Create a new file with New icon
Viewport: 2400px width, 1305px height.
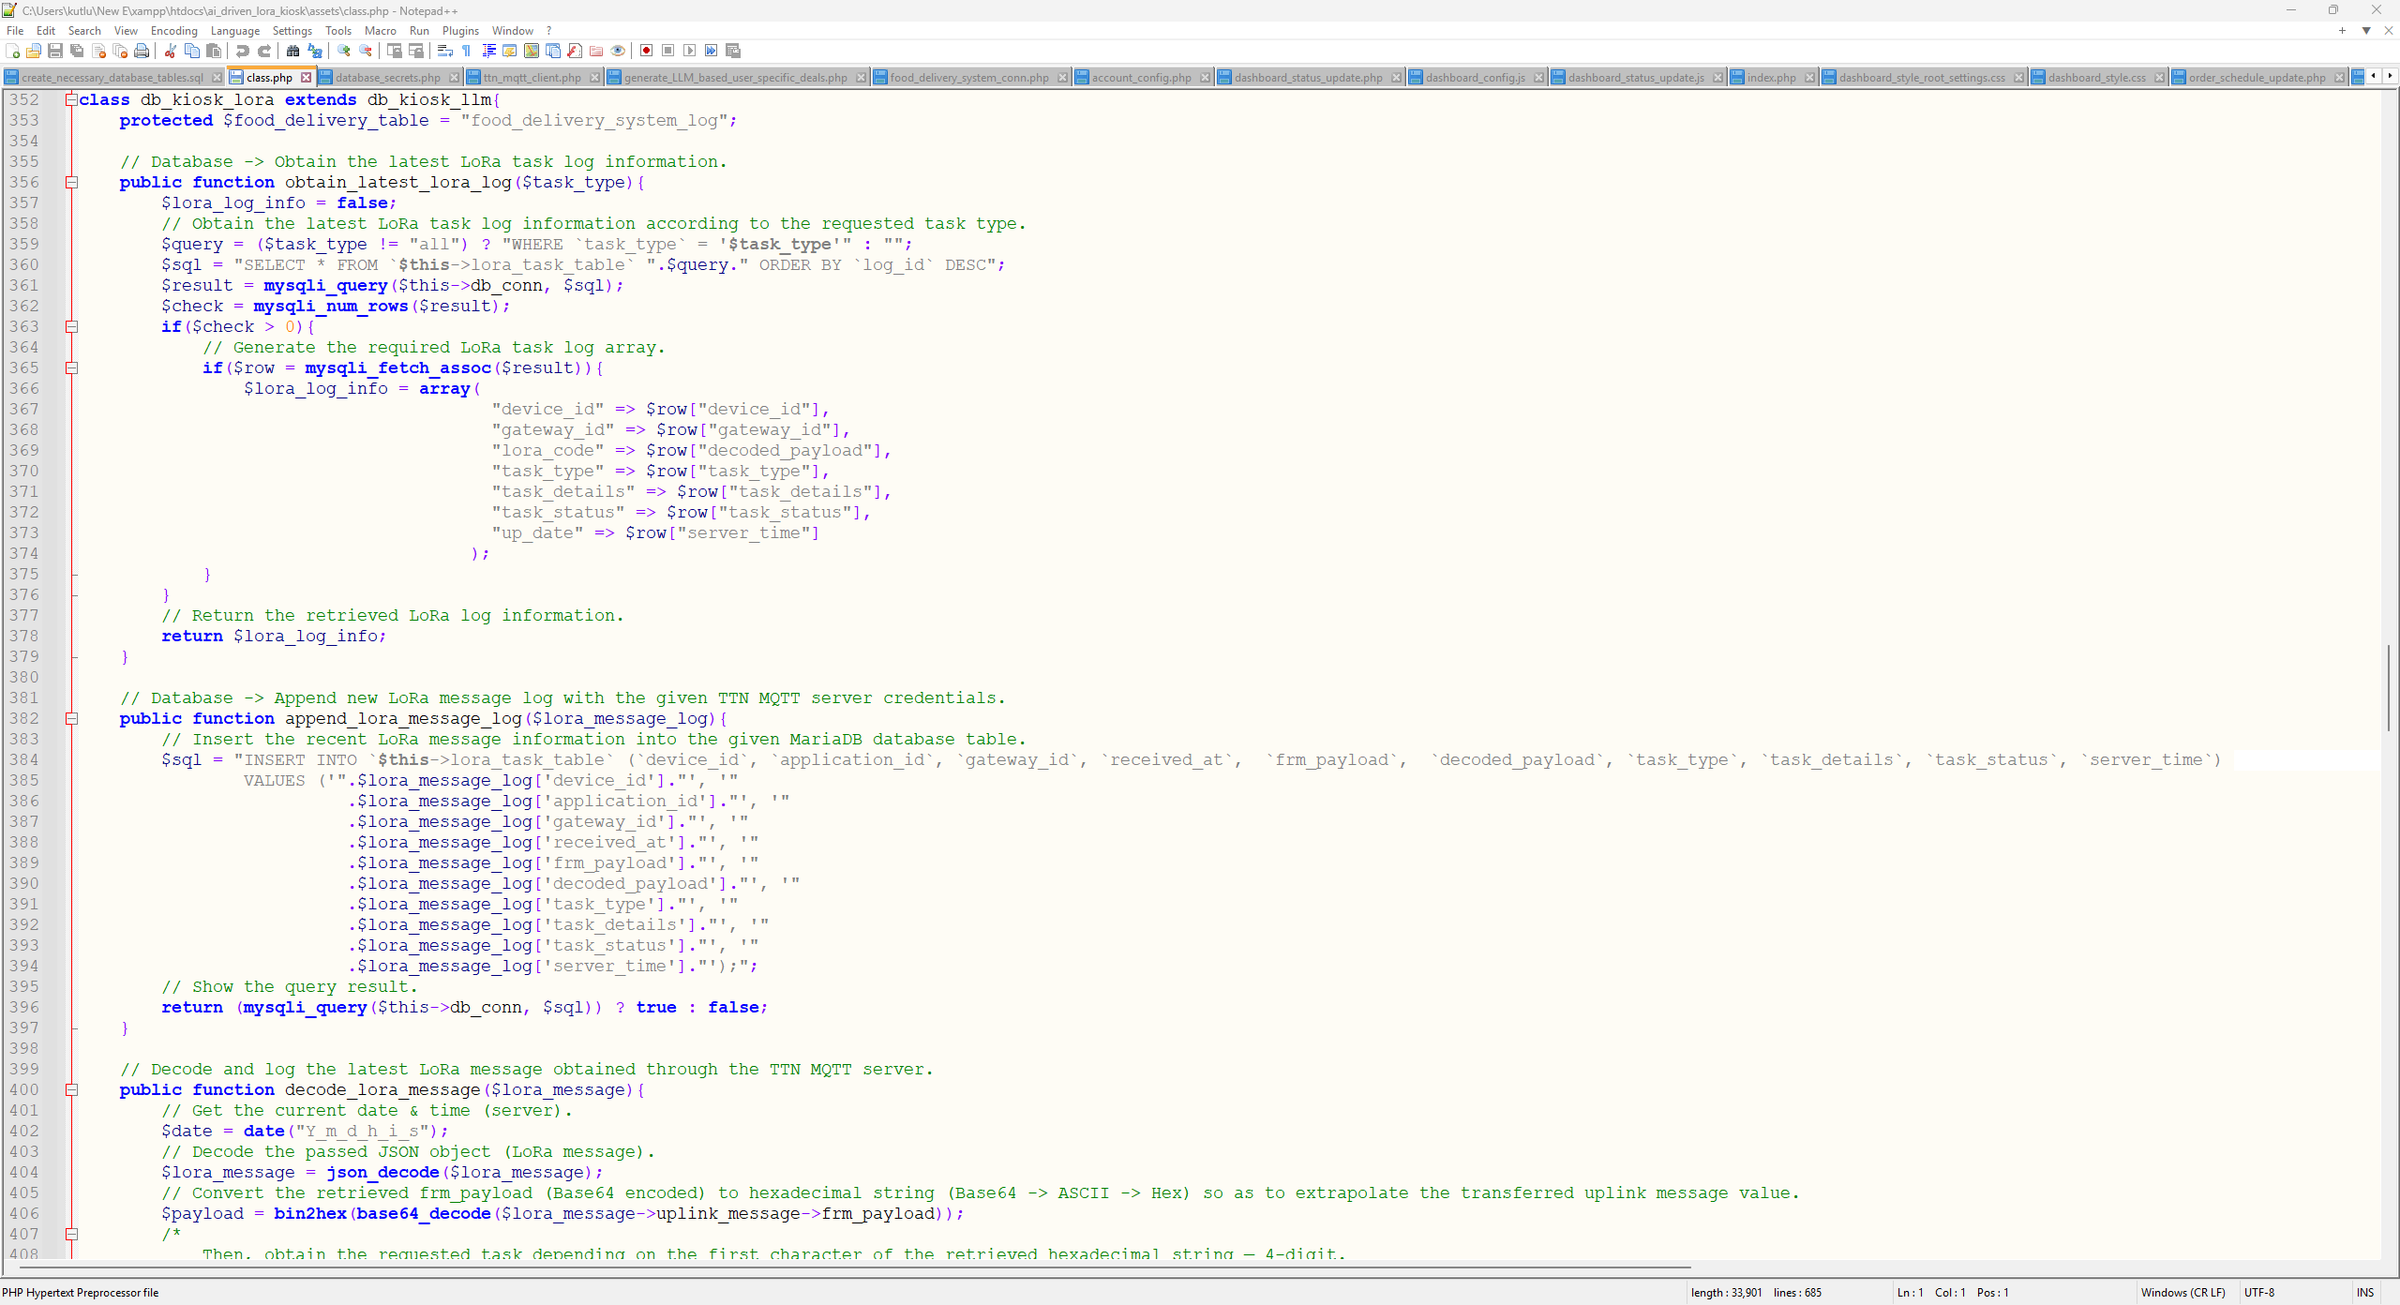[13, 51]
